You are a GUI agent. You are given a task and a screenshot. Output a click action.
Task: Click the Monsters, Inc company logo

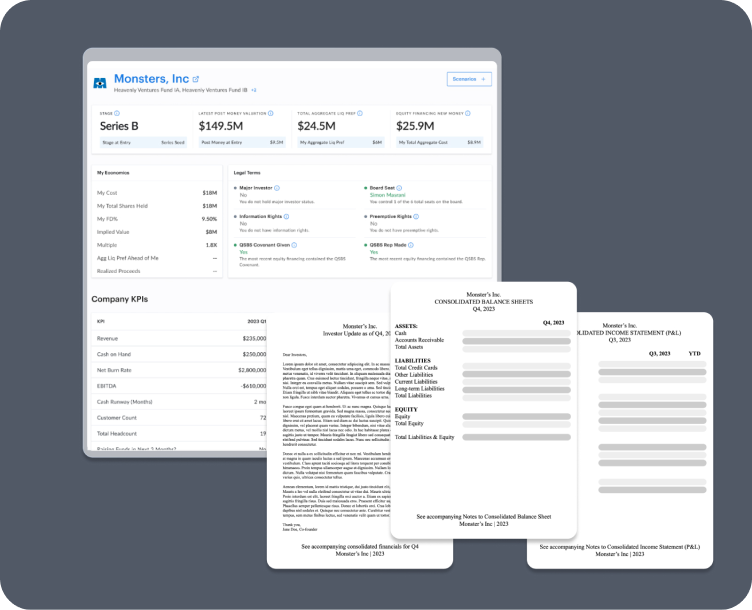tap(100, 83)
